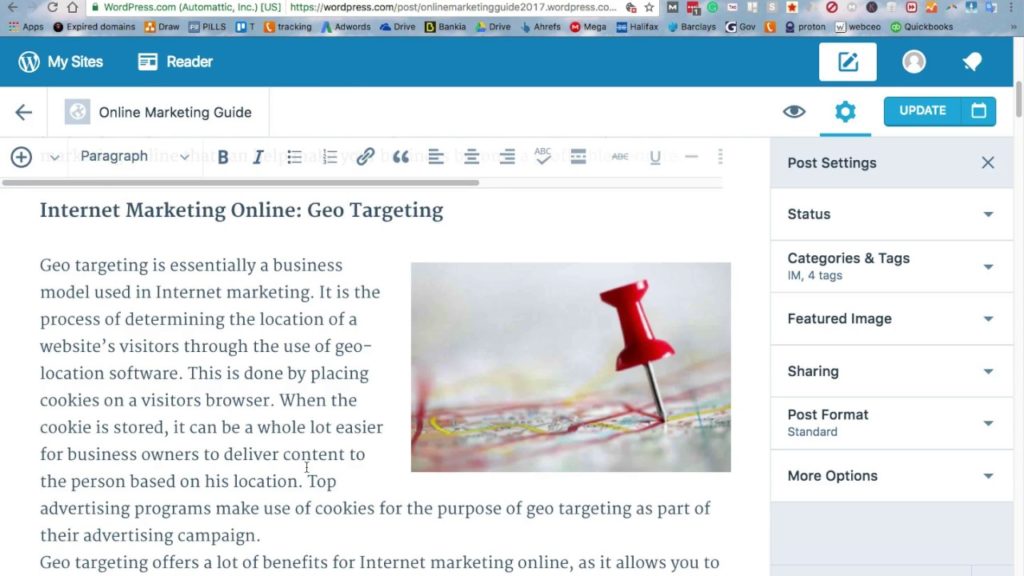This screenshot has height=576, width=1024.
Task: Expand the Status section
Action: point(891,214)
